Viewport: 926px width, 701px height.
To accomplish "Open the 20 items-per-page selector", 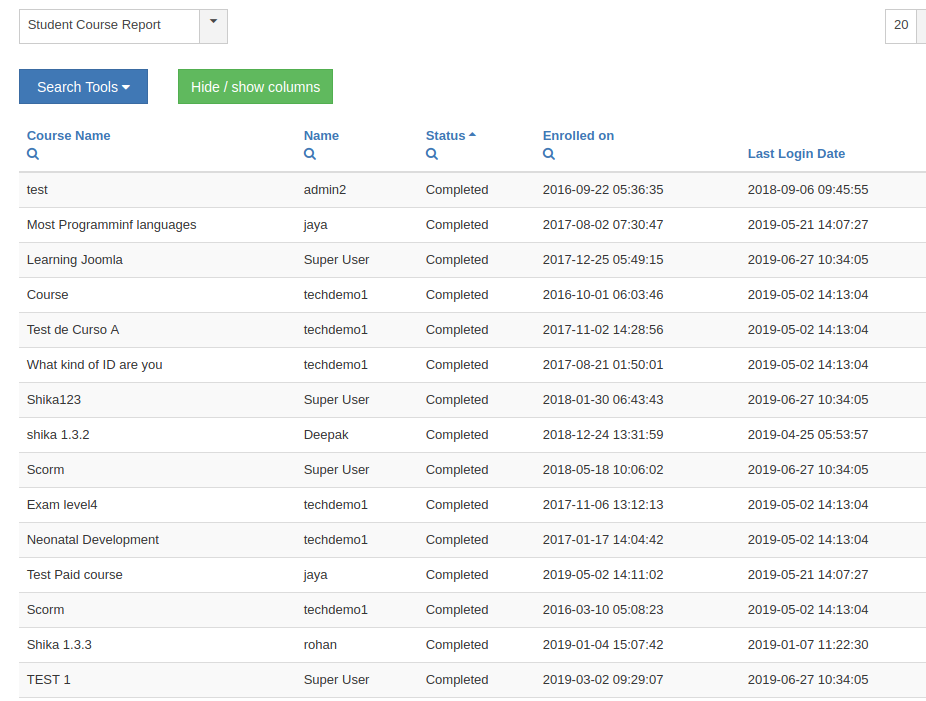I will click(x=903, y=25).
